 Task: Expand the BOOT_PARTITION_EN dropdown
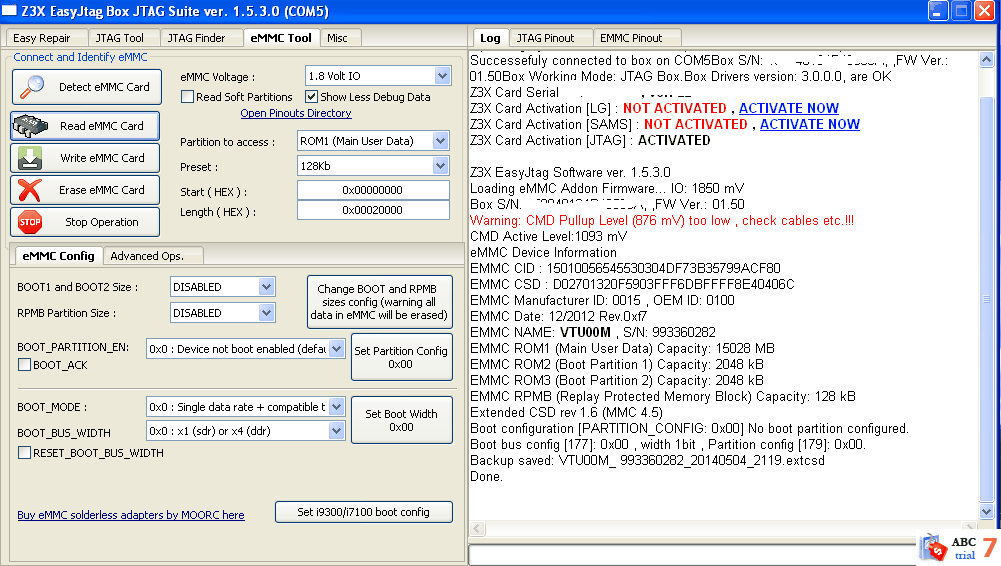pyautogui.click(x=336, y=349)
